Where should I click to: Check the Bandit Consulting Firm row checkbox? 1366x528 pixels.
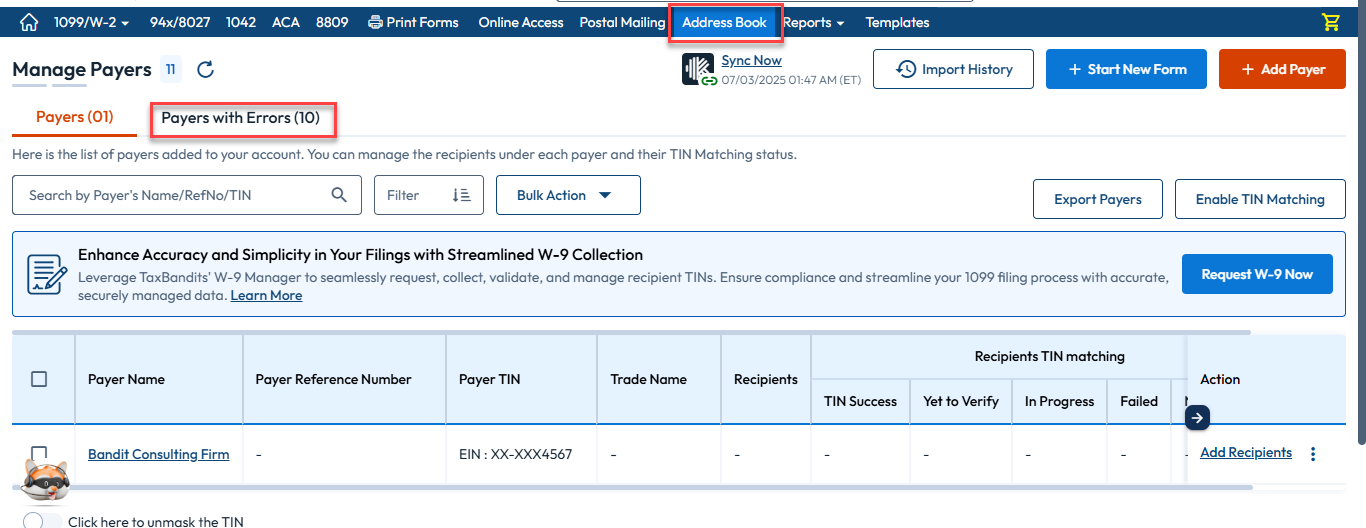[39, 454]
